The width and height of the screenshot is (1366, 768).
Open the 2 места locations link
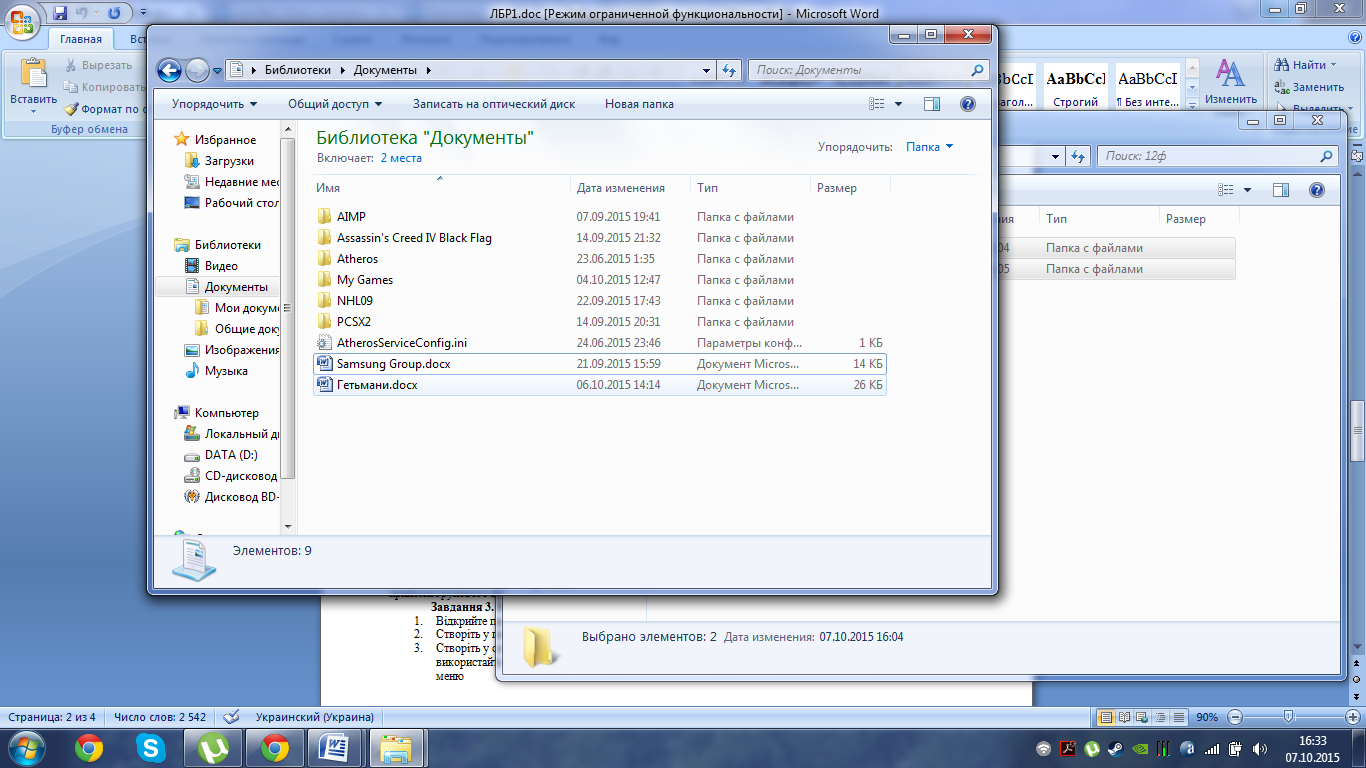click(401, 158)
